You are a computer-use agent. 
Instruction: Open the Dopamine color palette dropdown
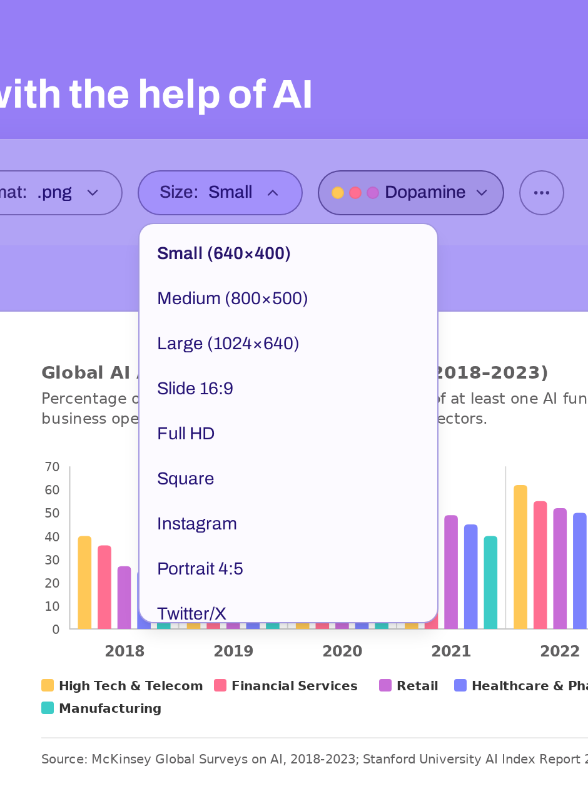411,192
